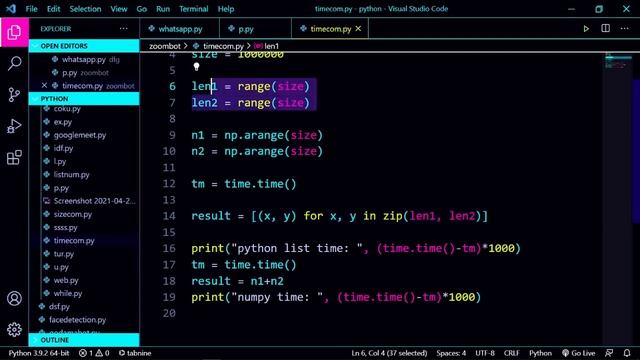This screenshot has height=360, width=640.
Task: Change the UTF-8 file encoding
Action: point(485,353)
